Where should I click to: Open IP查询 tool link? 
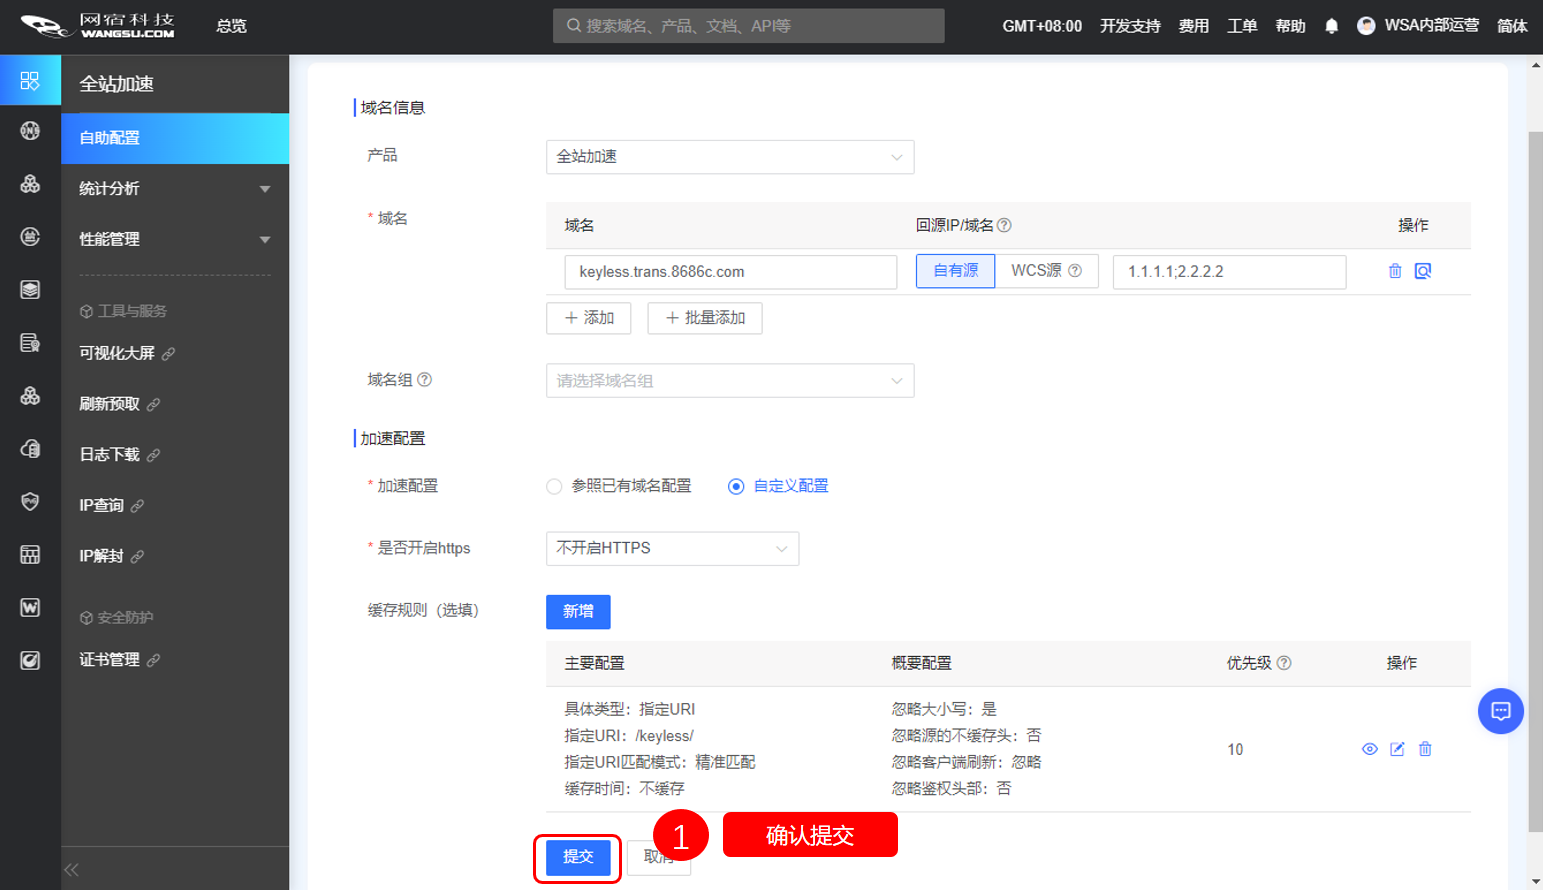pos(101,506)
